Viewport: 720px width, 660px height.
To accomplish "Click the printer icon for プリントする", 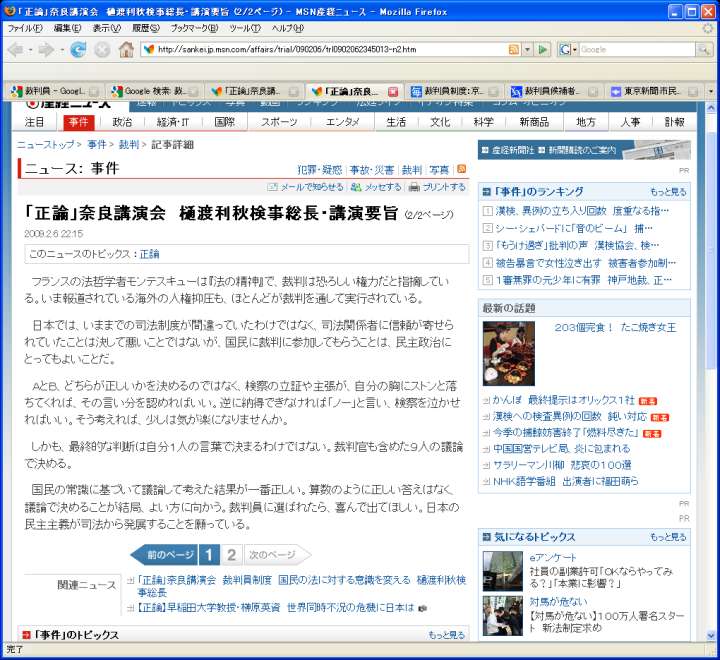I will (414, 187).
